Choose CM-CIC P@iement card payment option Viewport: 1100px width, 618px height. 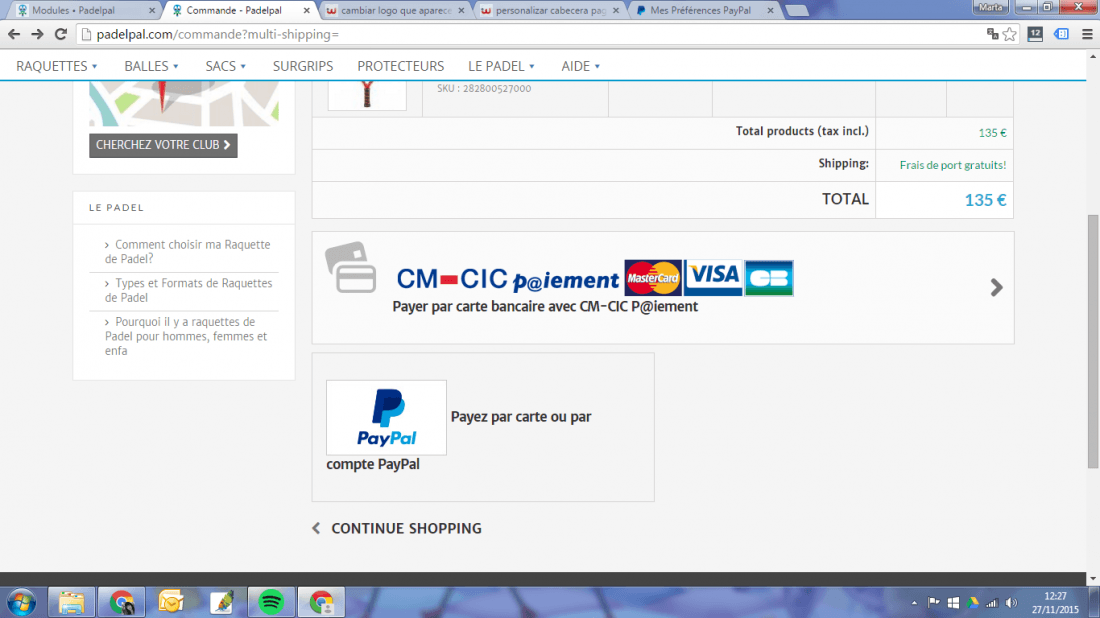tap(662, 288)
